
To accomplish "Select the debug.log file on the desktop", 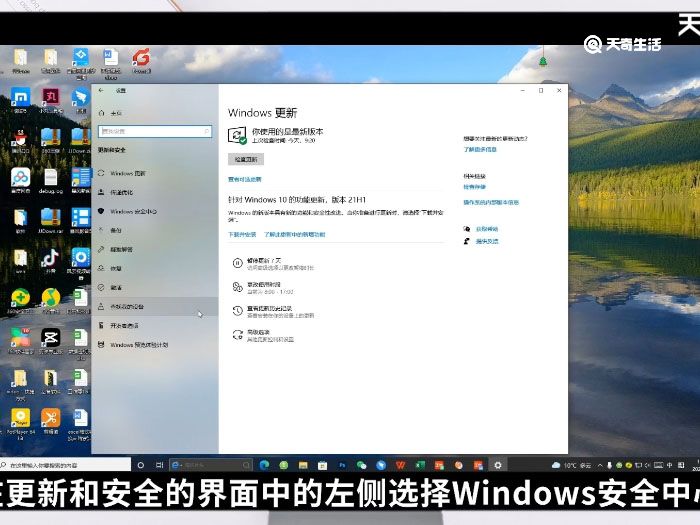I will pyautogui.click(x=51, y=180).
